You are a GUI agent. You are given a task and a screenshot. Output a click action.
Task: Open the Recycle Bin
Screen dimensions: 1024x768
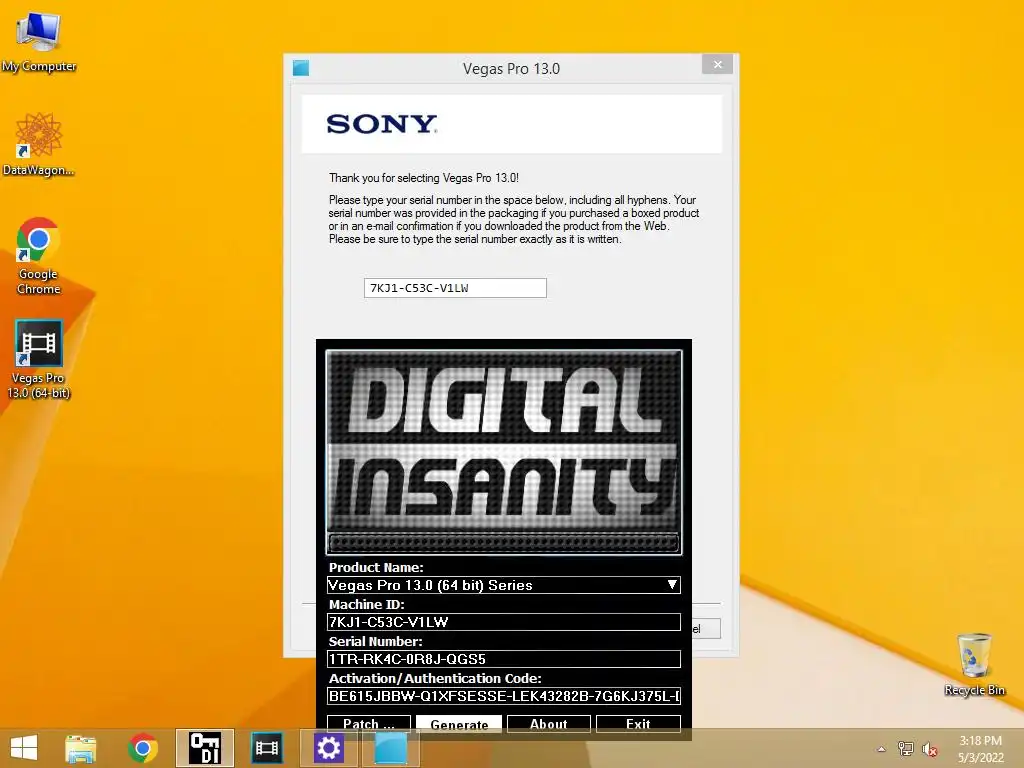coord(974,664)
